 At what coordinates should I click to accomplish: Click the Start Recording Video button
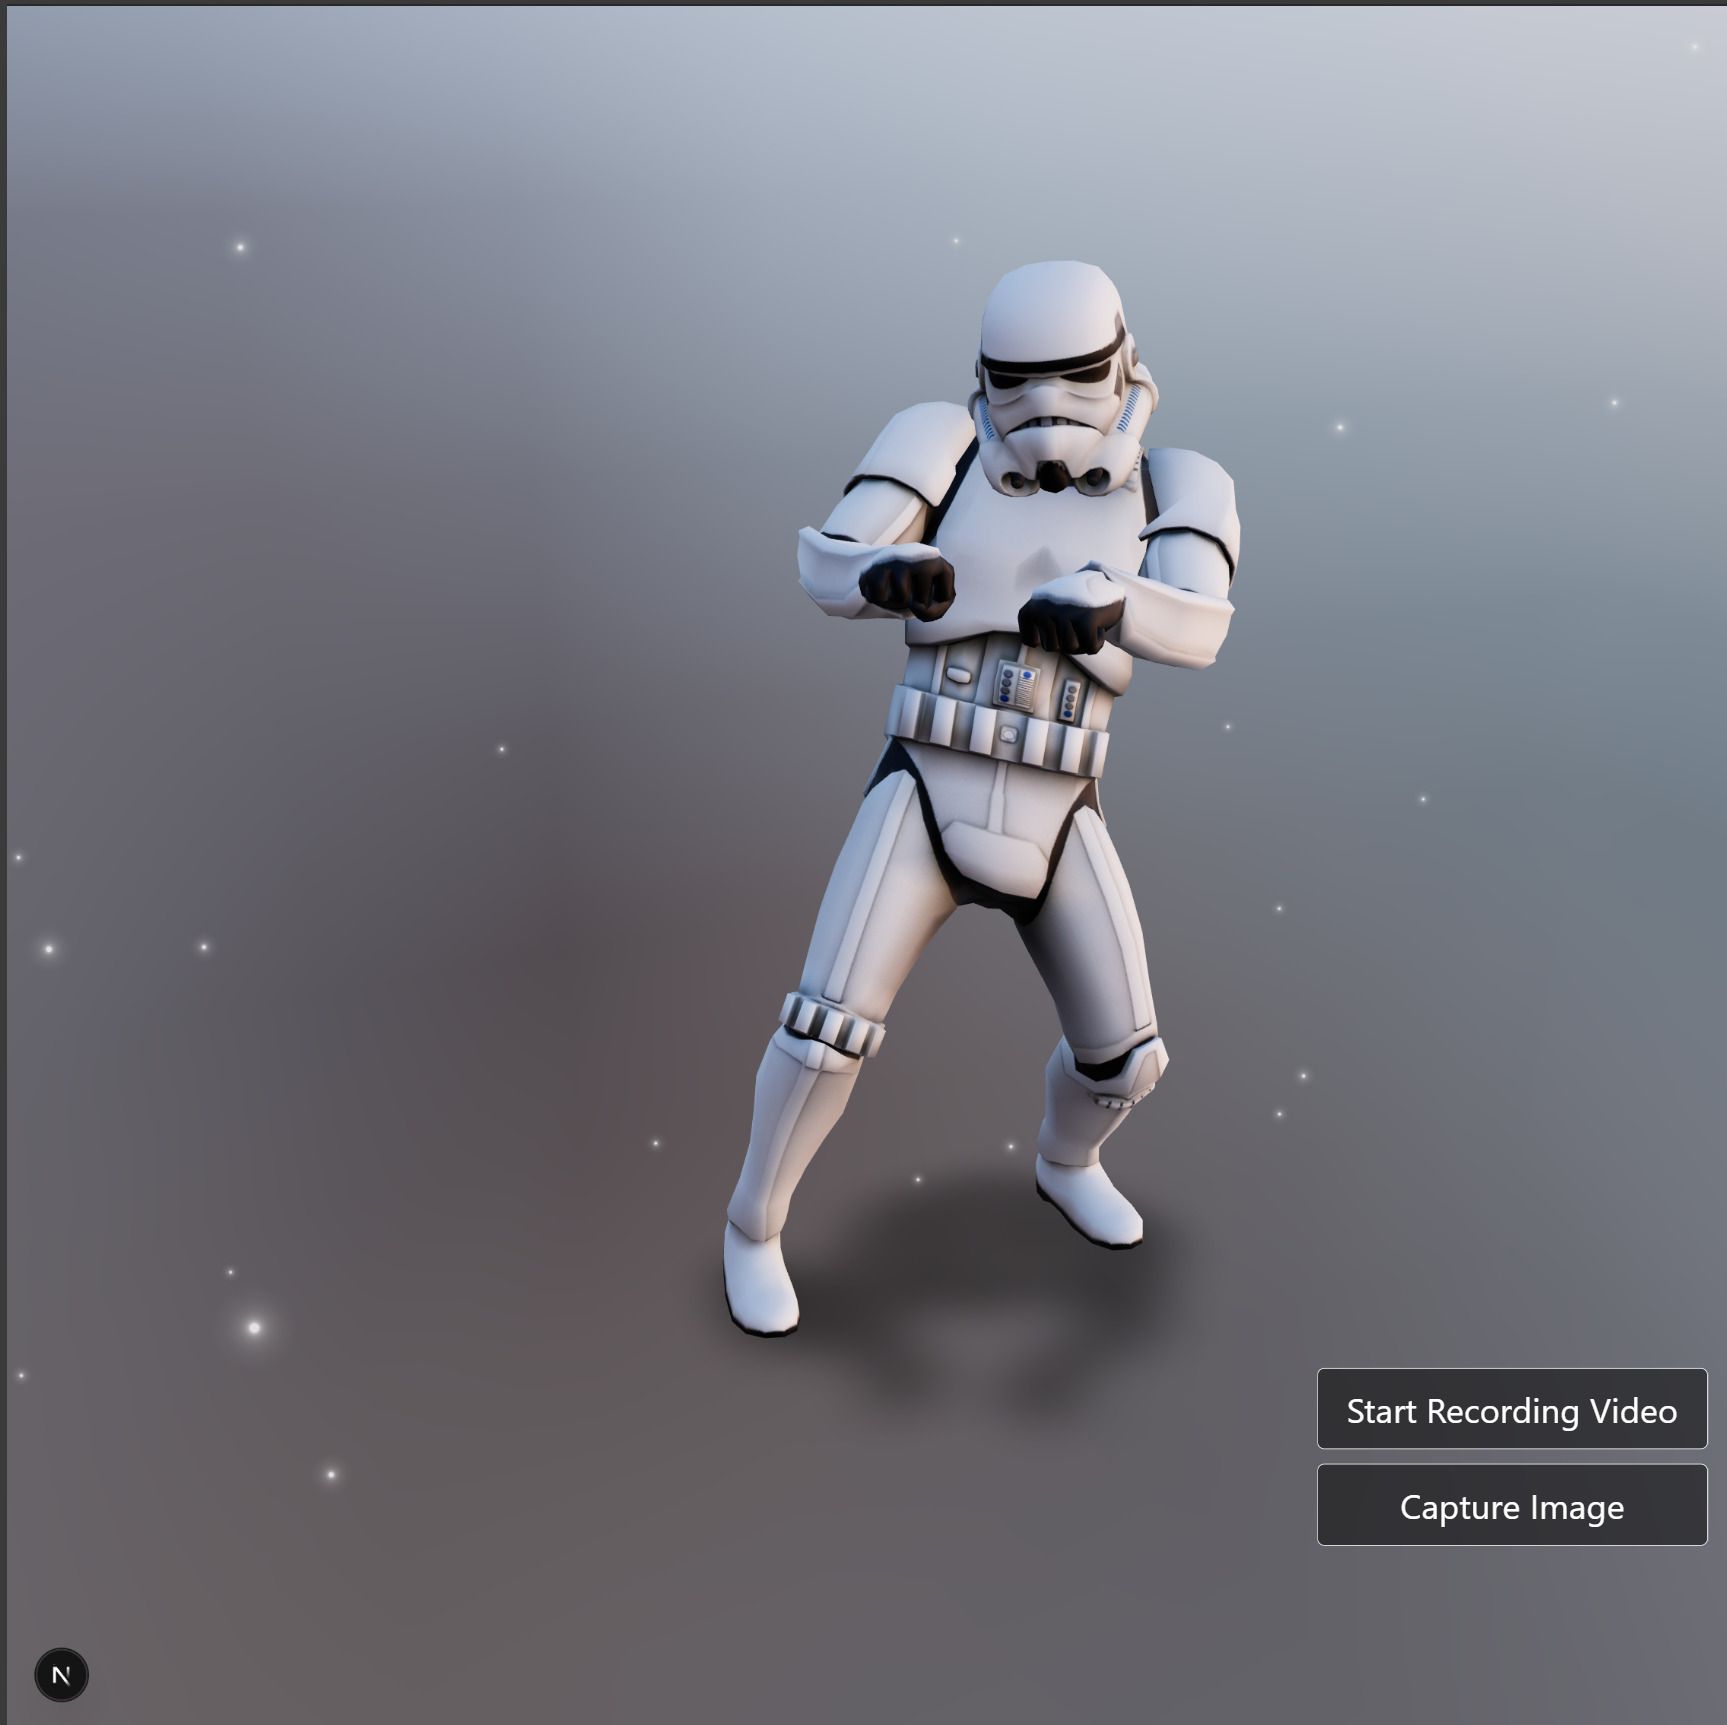pos(1511,1408)
